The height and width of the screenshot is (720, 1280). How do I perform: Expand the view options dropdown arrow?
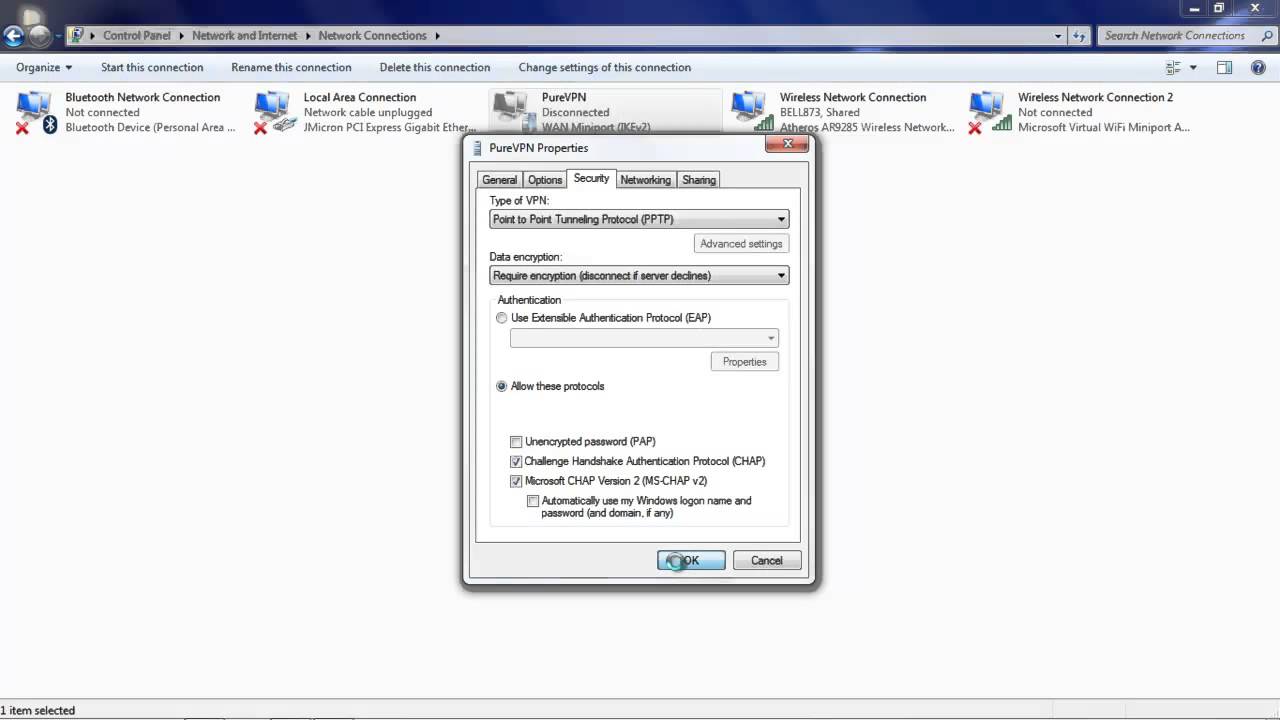click(x=1193, y=67)
